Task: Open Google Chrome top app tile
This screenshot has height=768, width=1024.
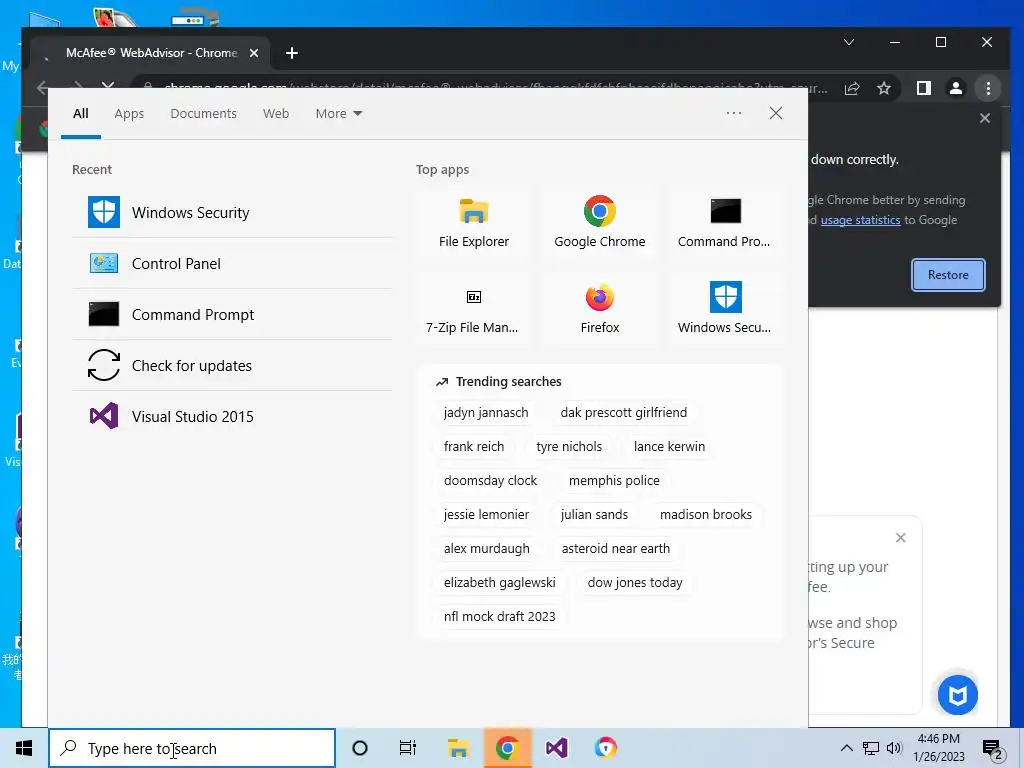Action: click(600, 223)
